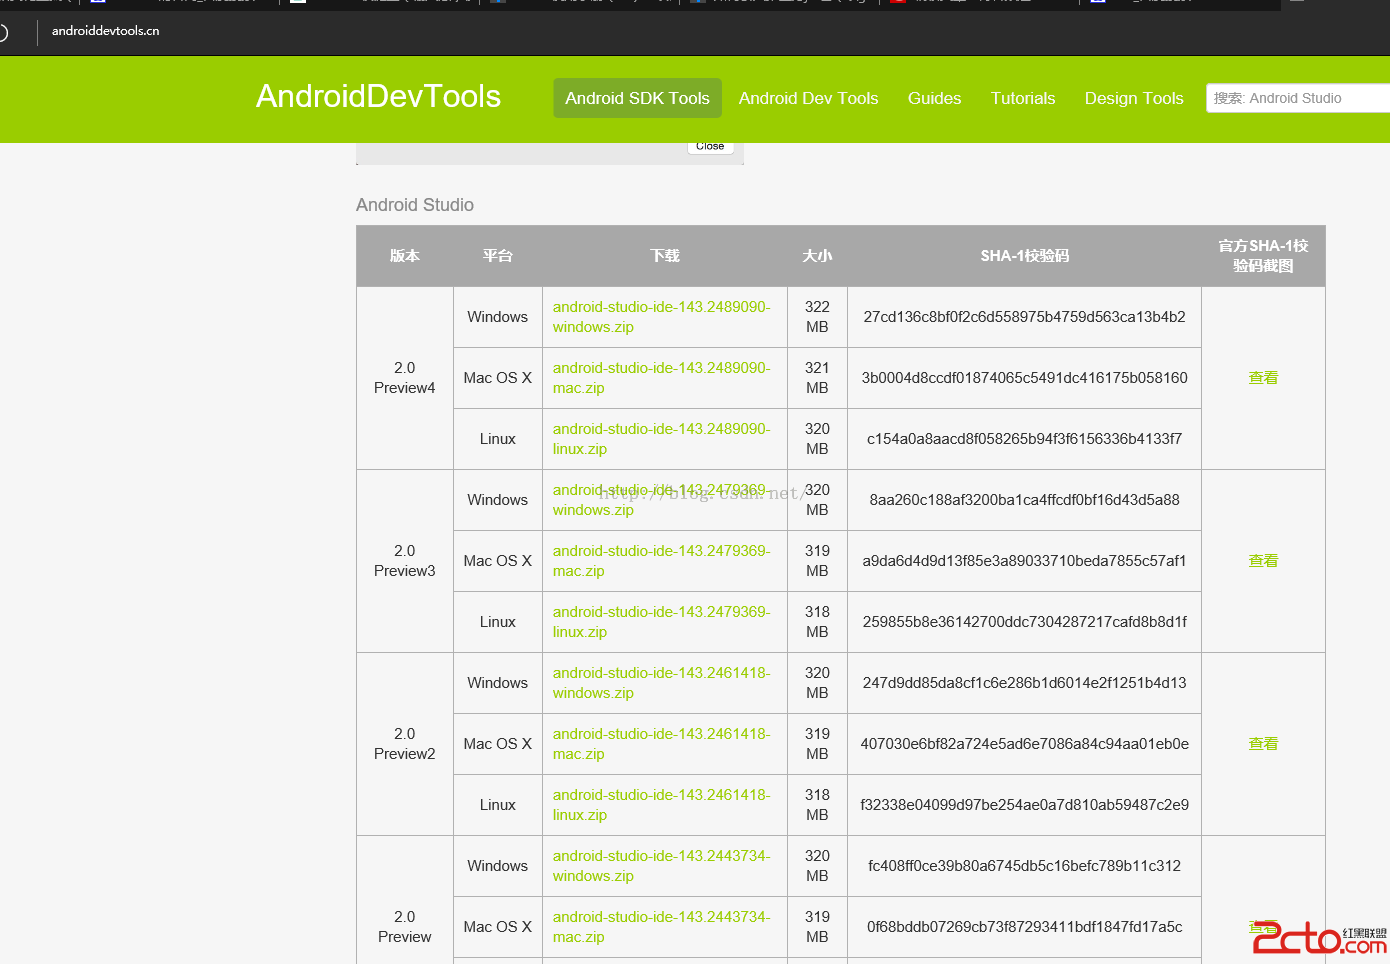Select the 2.0 Preview2 version cell
Screen dimensions: 1390x964
point(405,744)
